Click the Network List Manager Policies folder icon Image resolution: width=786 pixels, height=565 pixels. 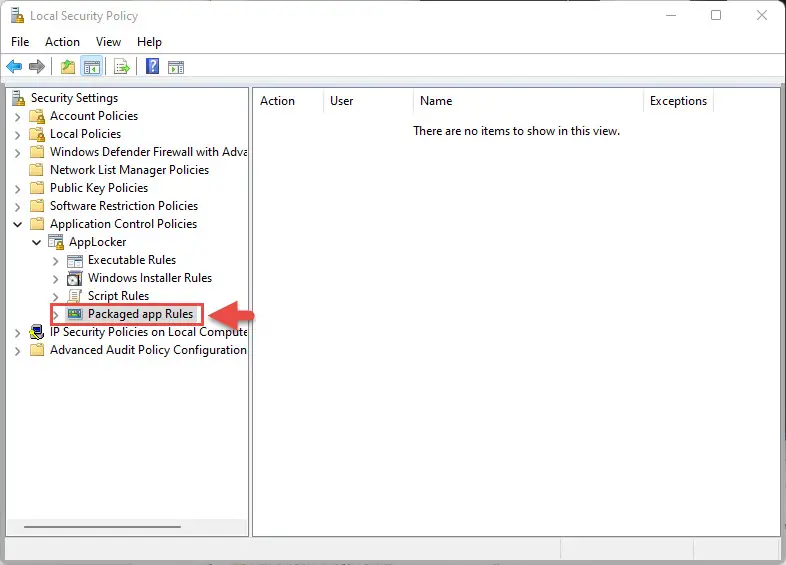click(x=36, y=170)
